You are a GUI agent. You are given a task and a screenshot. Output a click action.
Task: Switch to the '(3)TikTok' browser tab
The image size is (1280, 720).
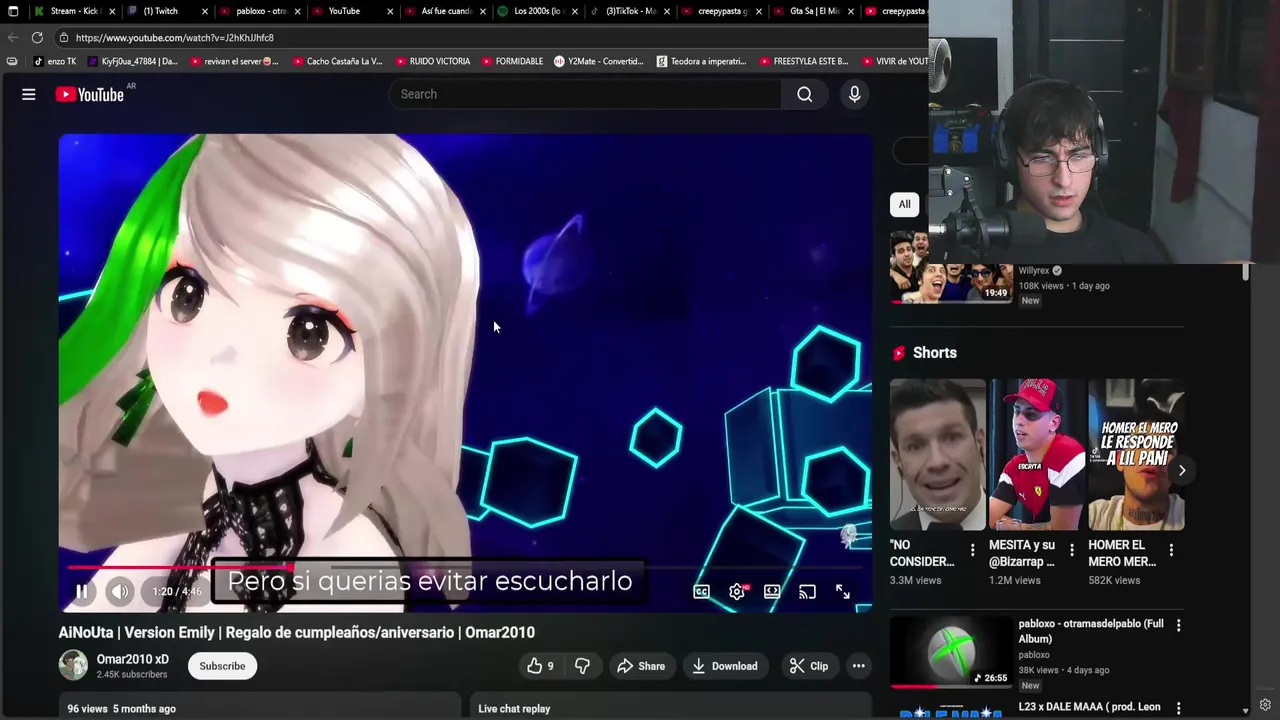pyautogui.click(x=630, y=11)
